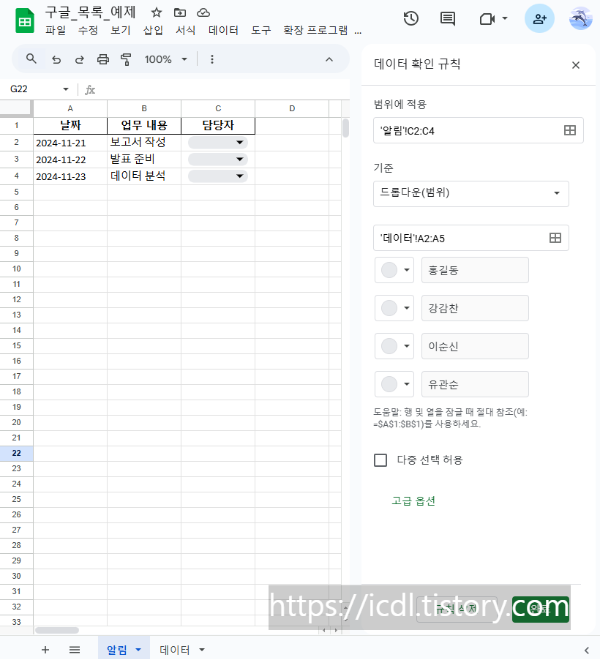The height and width of the screenshot is (659, 600).
Task: Check cloud save status icon
Action: point(203,13)
